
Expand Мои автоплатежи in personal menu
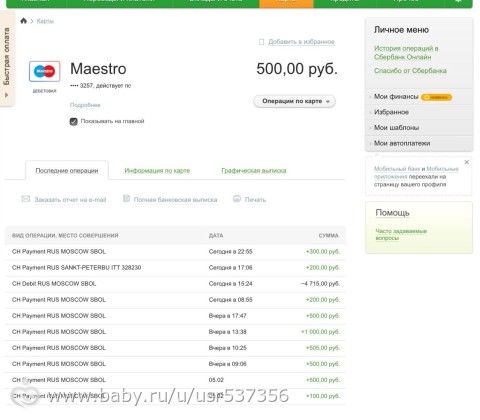402,143
